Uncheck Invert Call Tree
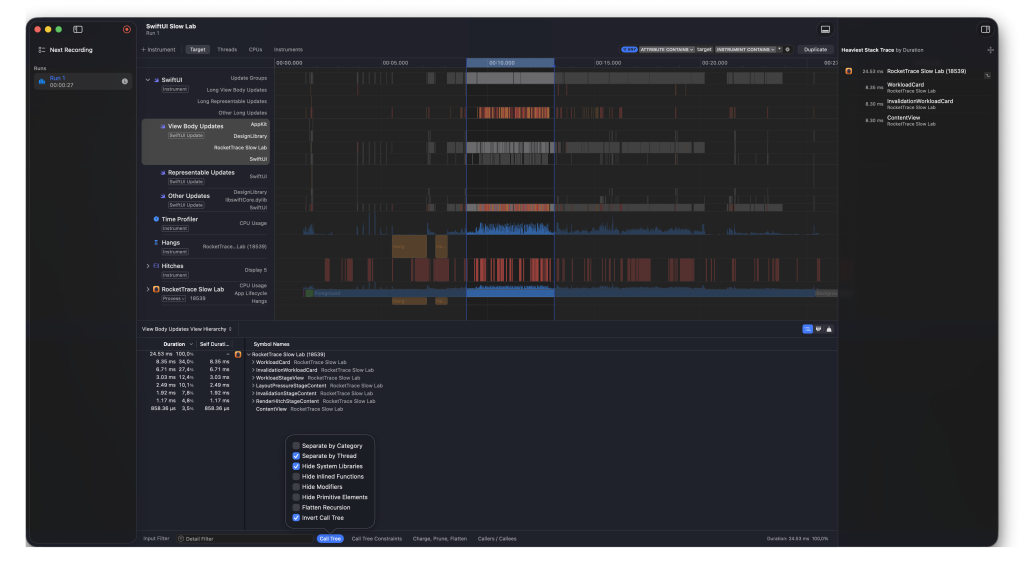 [x=296, y=518]
